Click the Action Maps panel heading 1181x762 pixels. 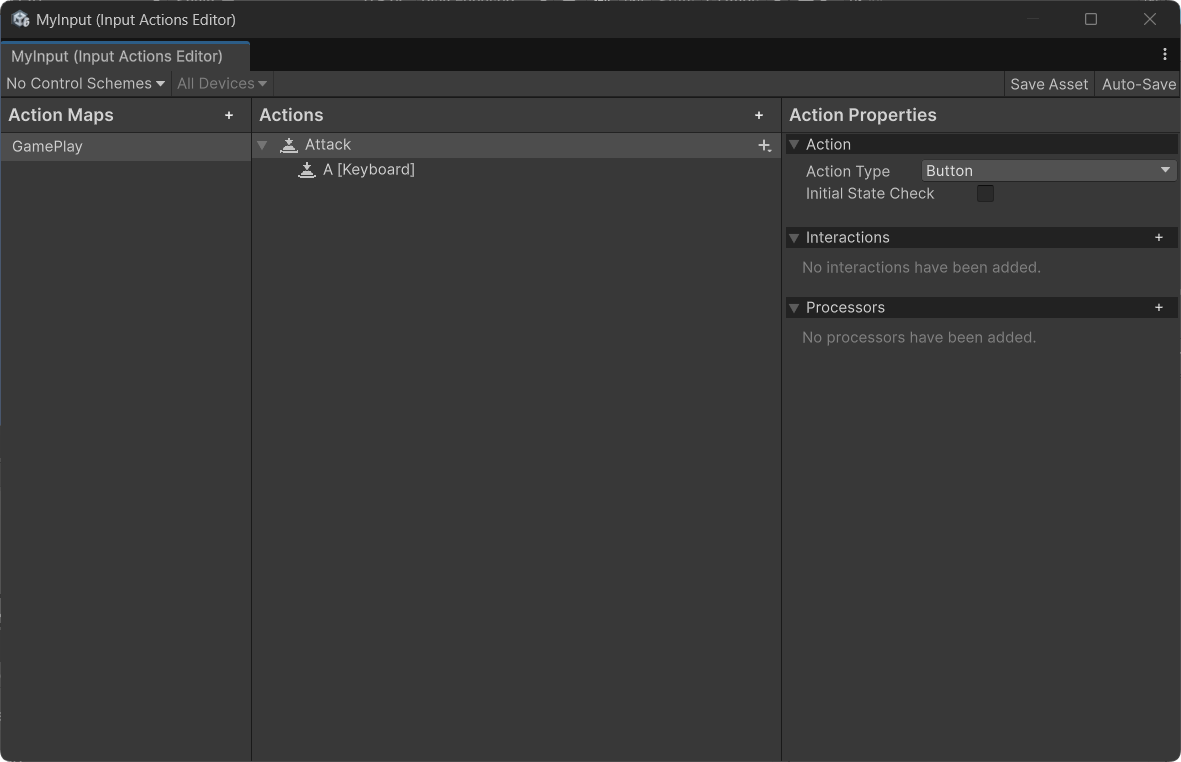coord(61,115)
